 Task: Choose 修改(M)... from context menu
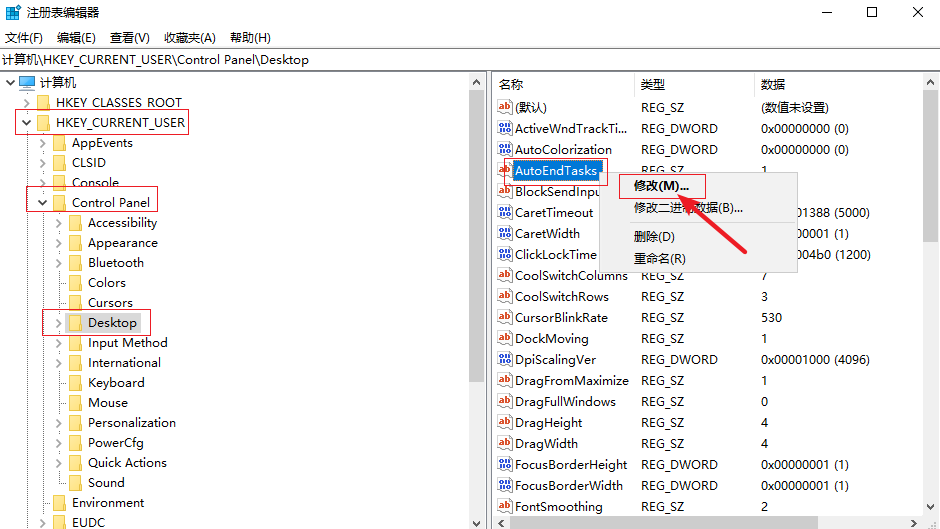[x=661, y=186]
